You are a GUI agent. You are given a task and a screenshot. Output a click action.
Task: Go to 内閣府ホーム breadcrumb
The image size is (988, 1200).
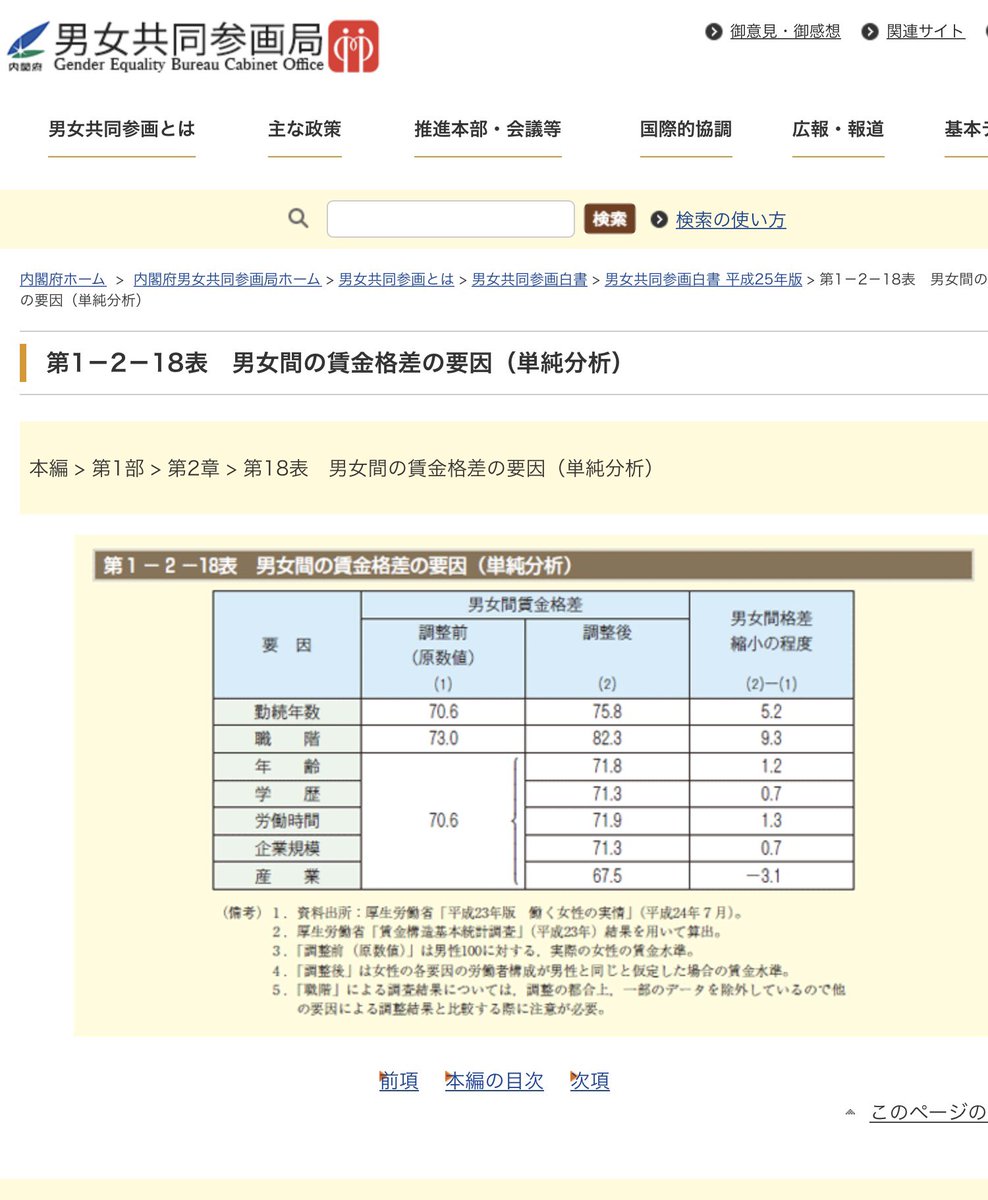(63, 279)
